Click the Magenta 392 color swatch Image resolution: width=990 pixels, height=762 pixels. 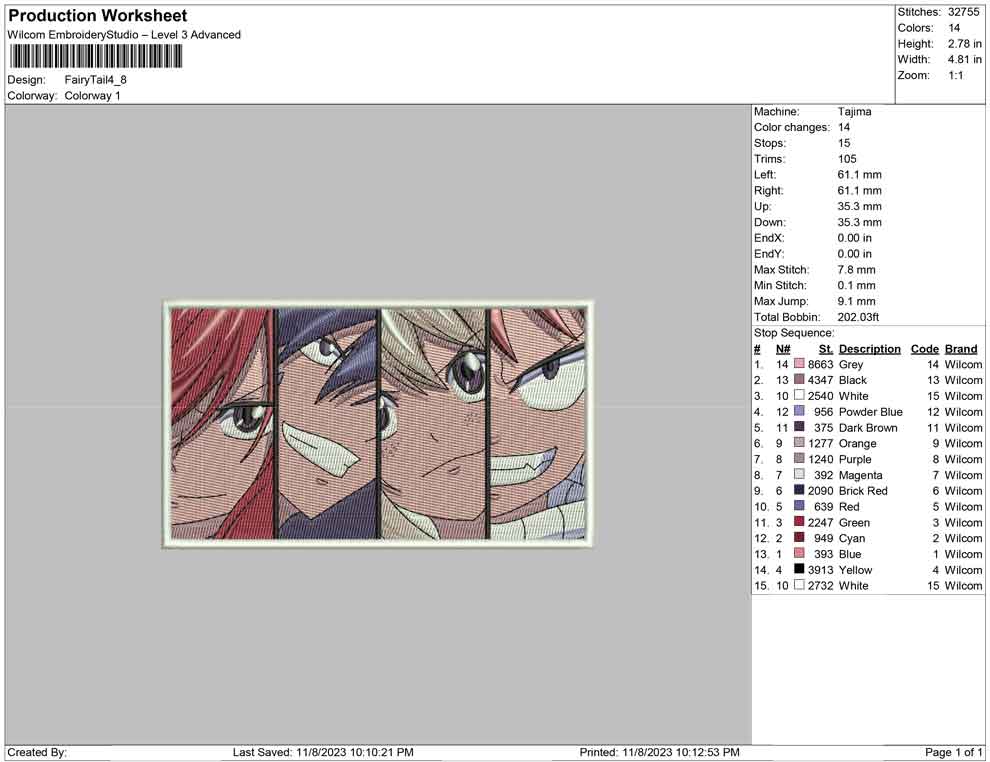point(799,474)
